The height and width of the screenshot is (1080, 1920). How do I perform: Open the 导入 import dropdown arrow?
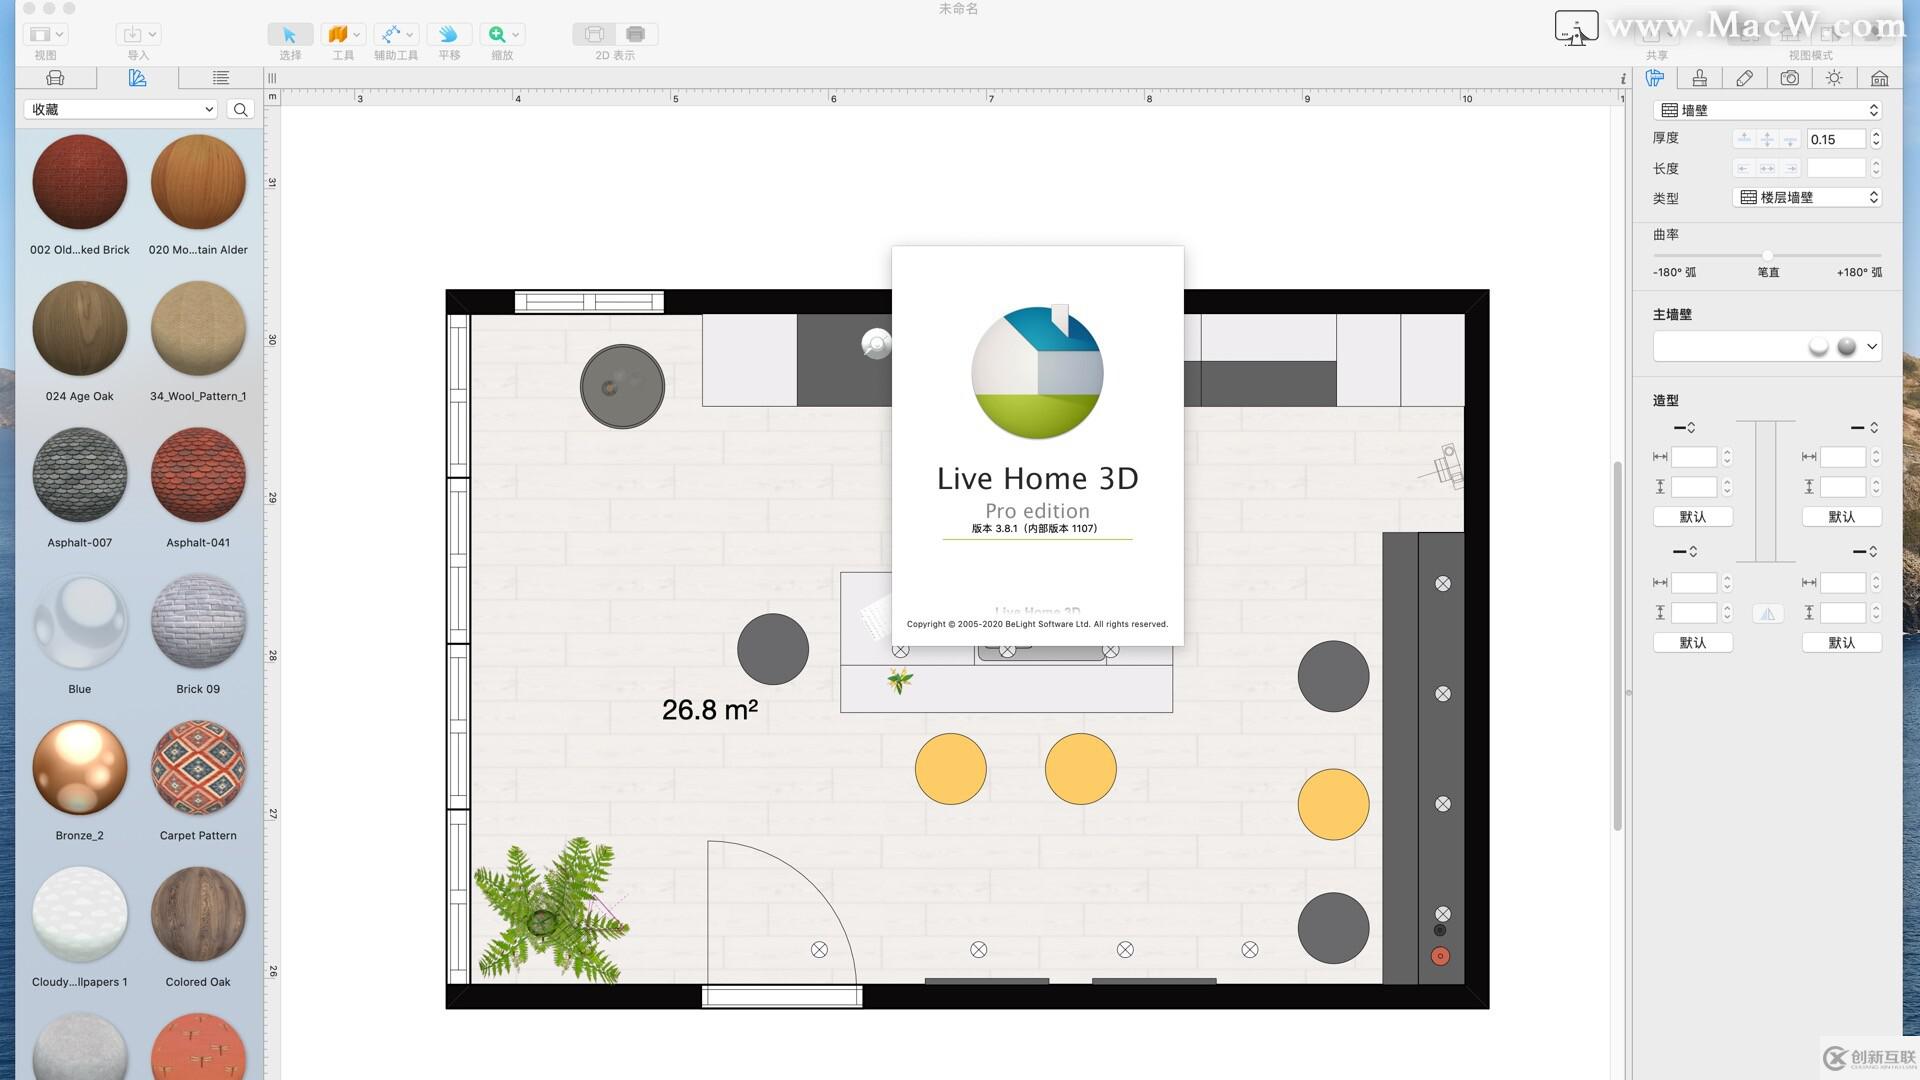point(153,33)
